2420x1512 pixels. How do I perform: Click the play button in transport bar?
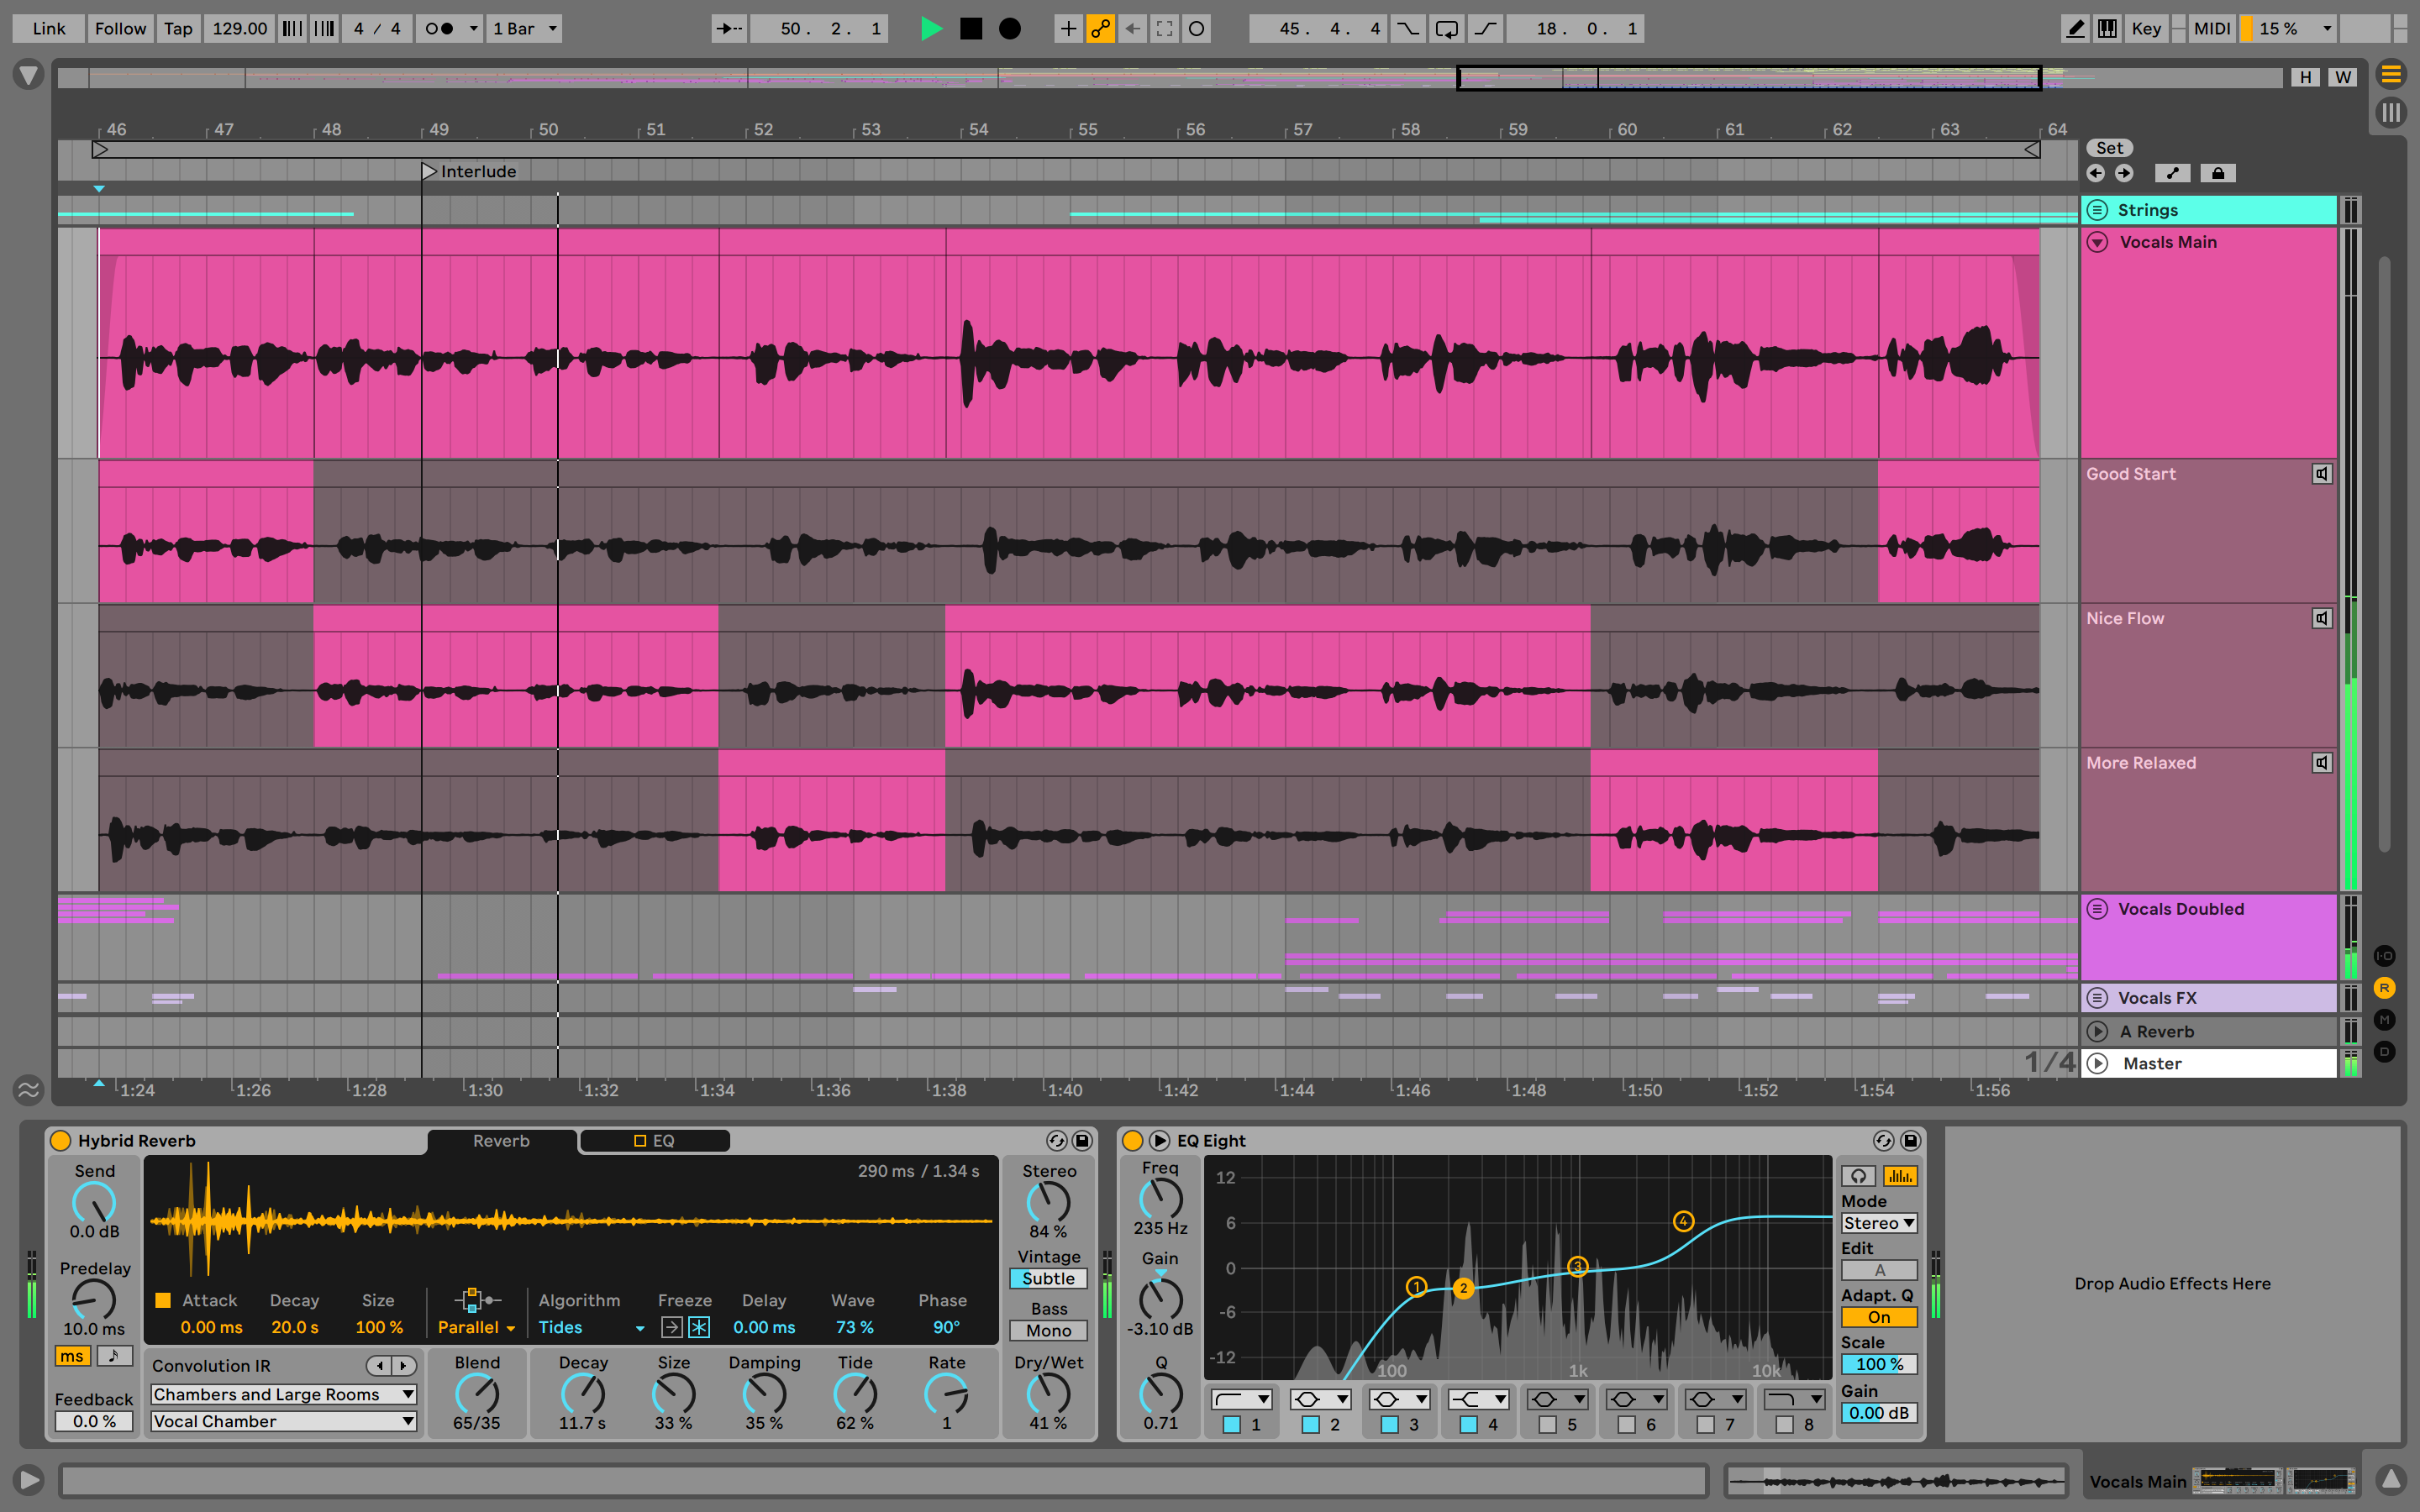tap(930, 26)
